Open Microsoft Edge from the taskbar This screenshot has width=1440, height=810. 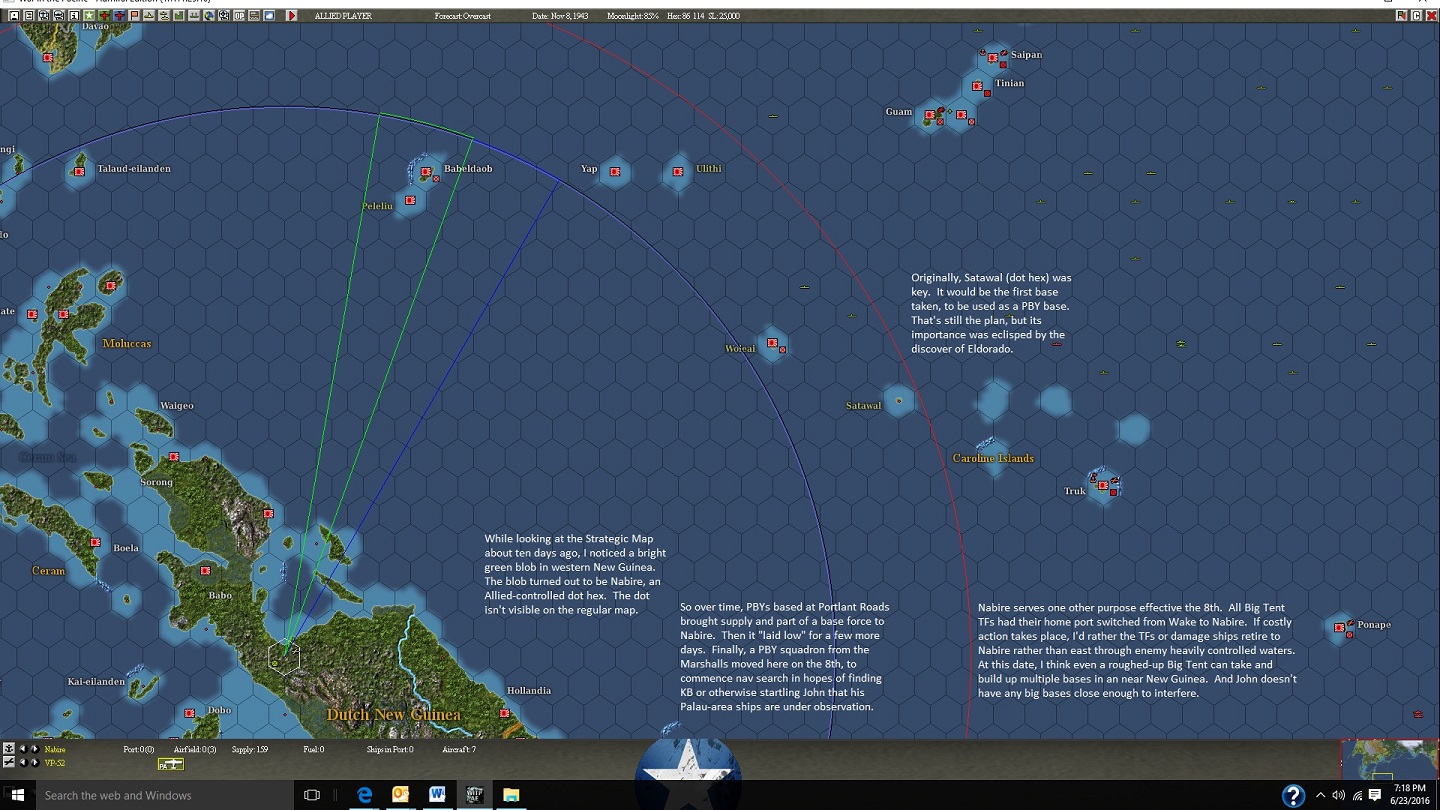(365, 795)
